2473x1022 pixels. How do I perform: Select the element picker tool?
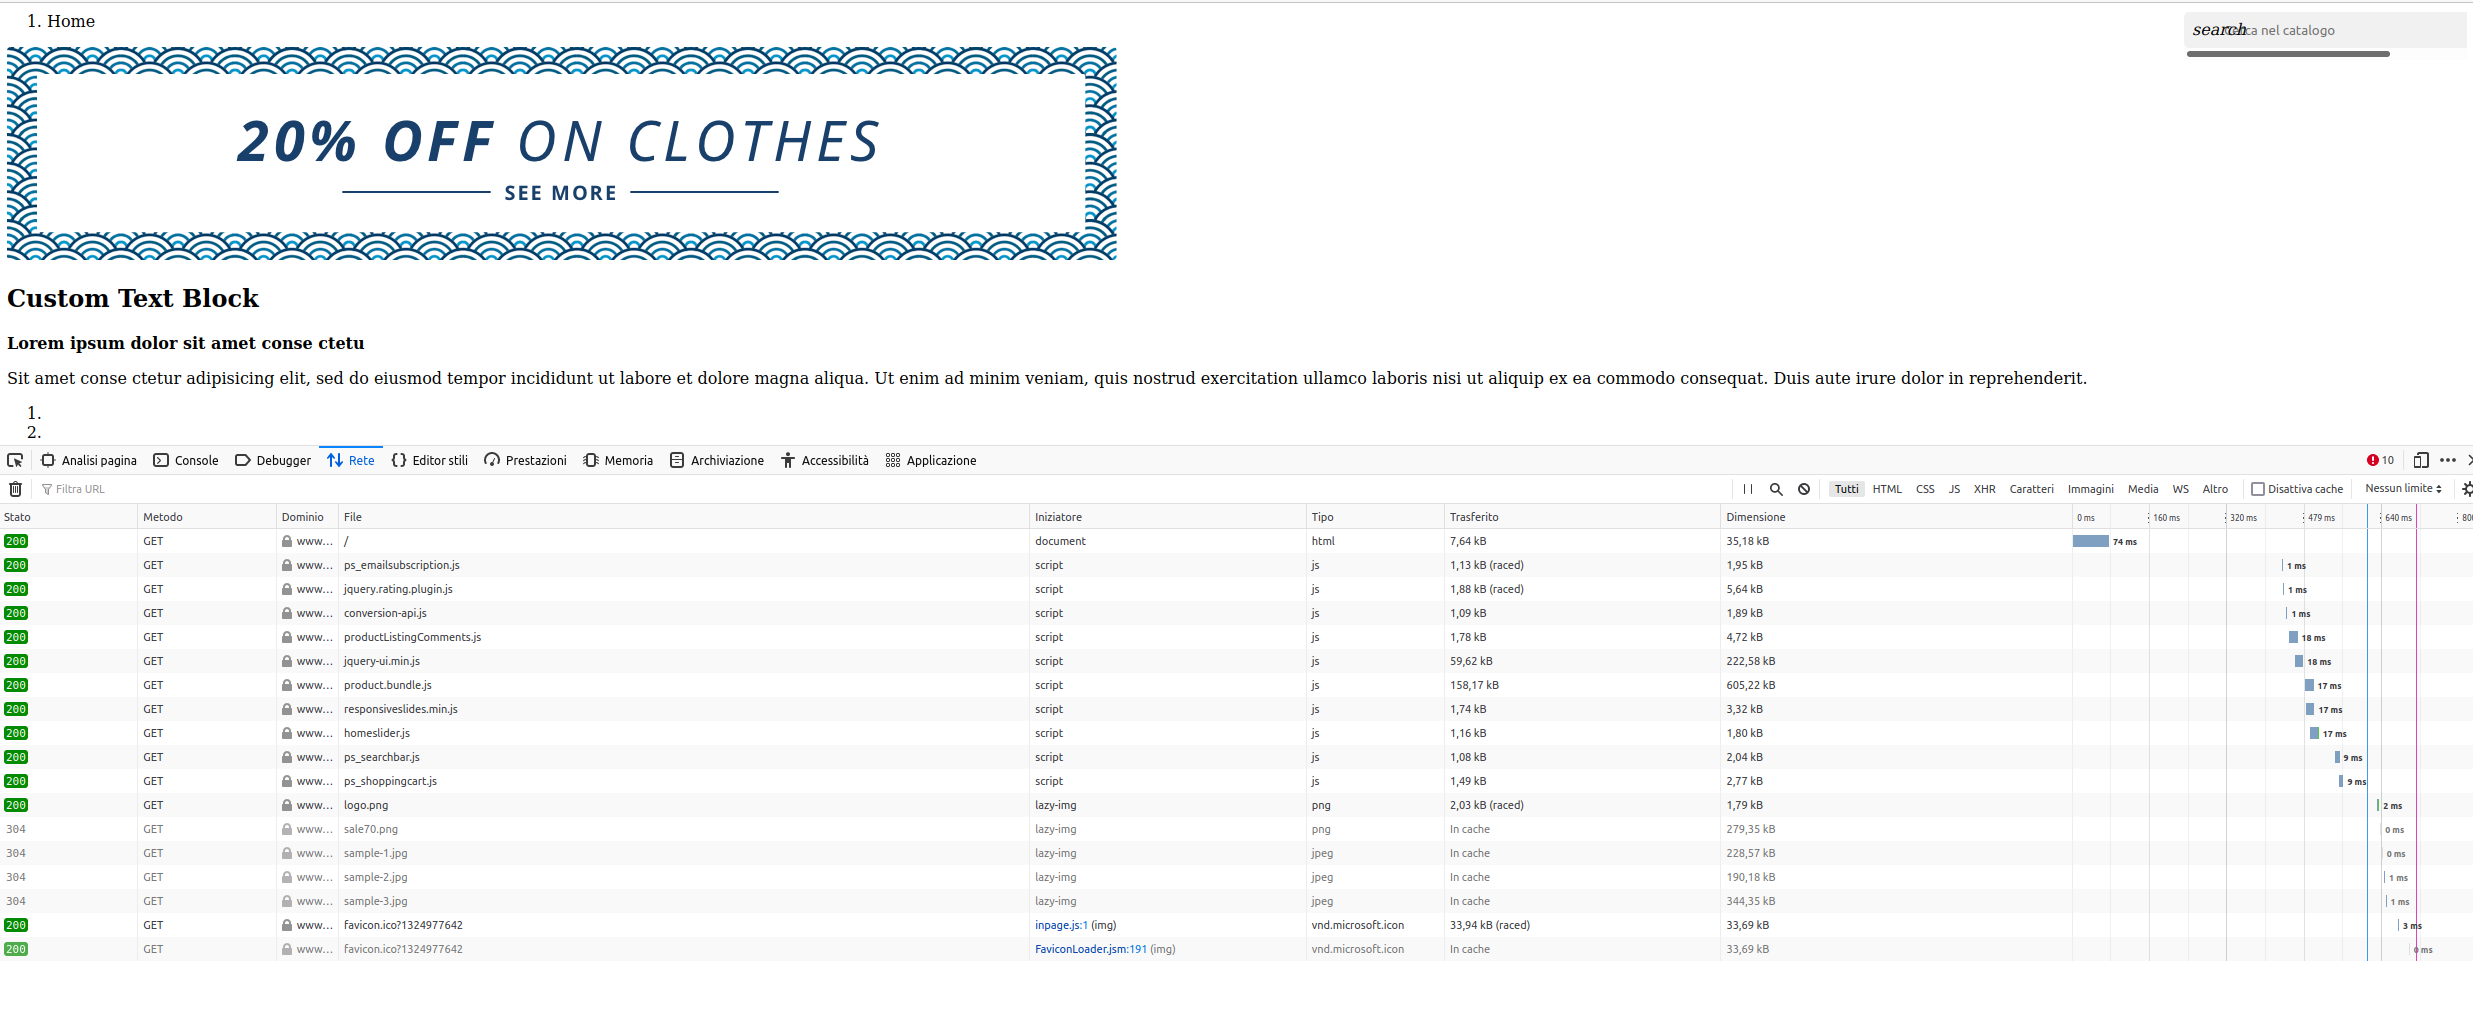[15, 460]
